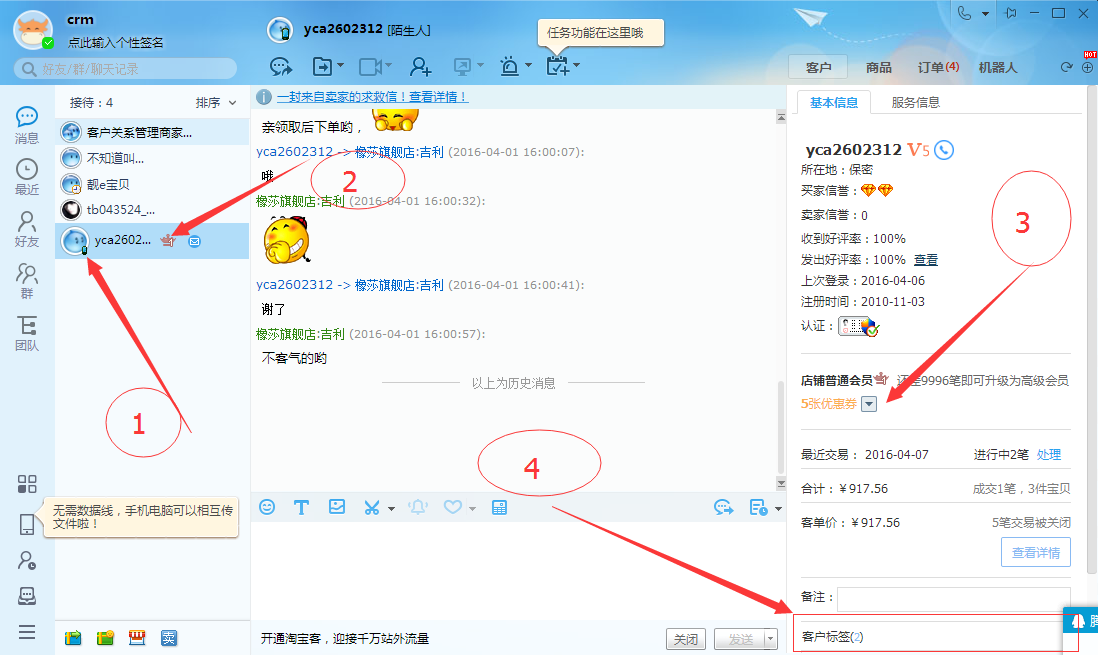Switch to the 订单 orders tab
Viewport: 1098px width, 655px height.
937,67
